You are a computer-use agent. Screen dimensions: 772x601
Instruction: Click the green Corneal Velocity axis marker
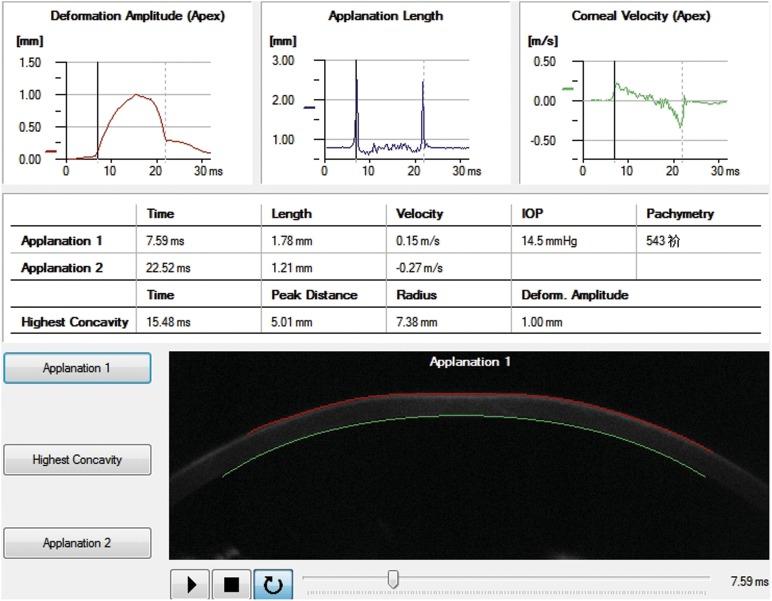tap(568, 89)
